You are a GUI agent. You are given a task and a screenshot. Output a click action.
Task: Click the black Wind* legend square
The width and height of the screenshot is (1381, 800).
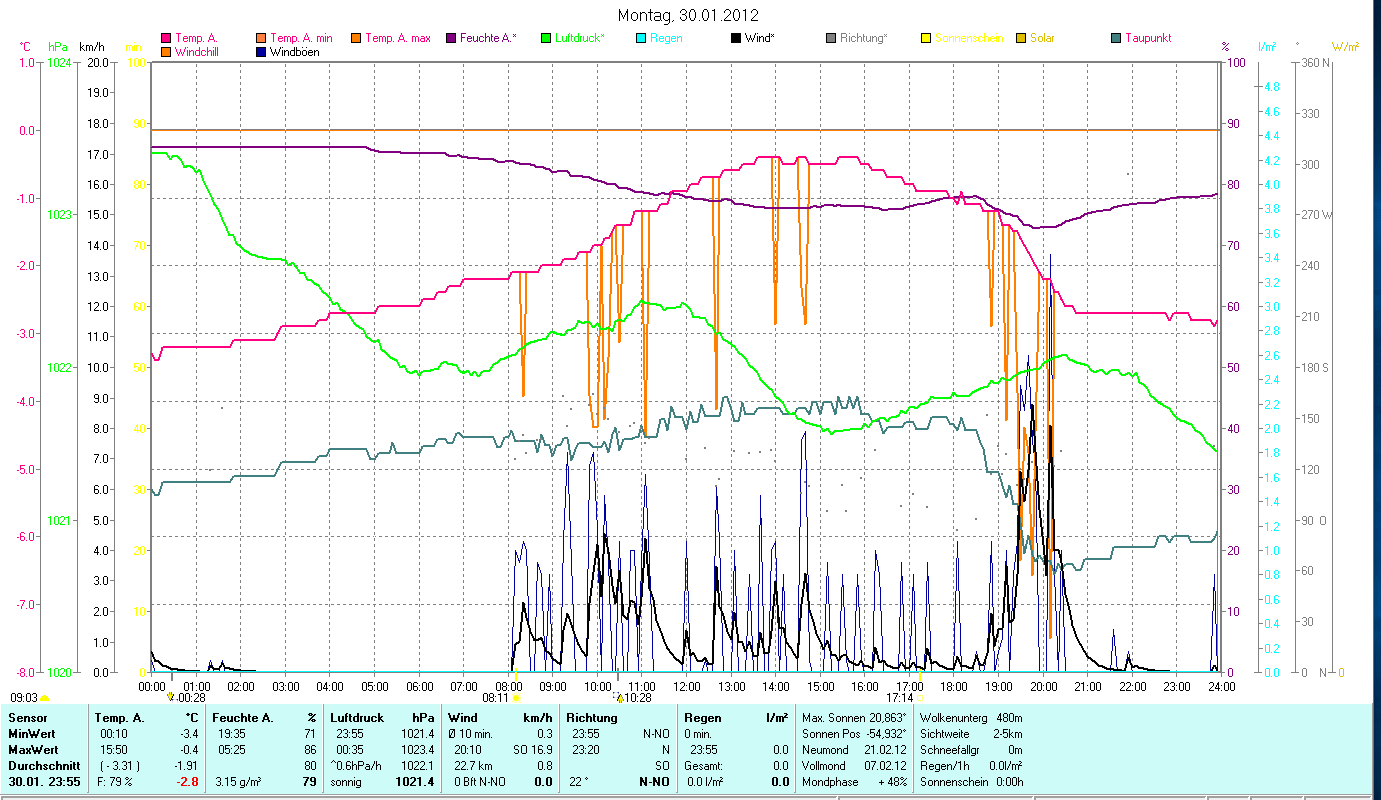[x=736, y=38]
